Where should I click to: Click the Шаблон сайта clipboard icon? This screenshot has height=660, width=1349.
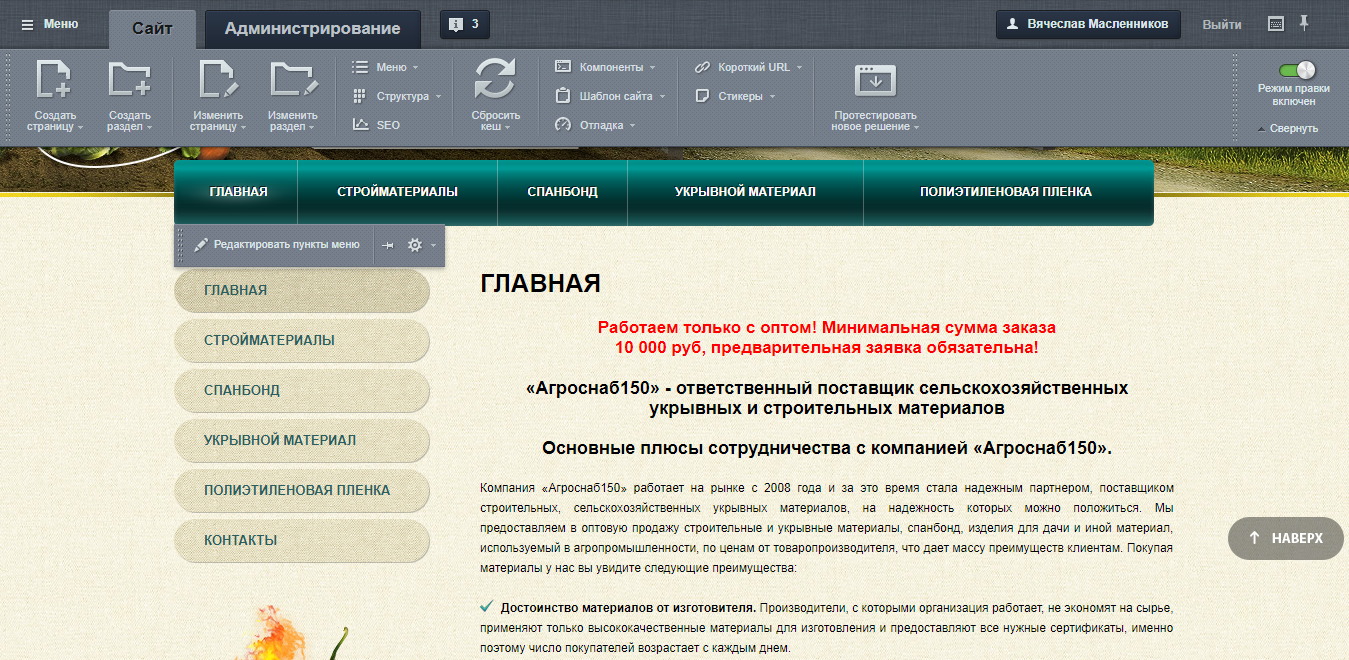click(x=562, y=96)
